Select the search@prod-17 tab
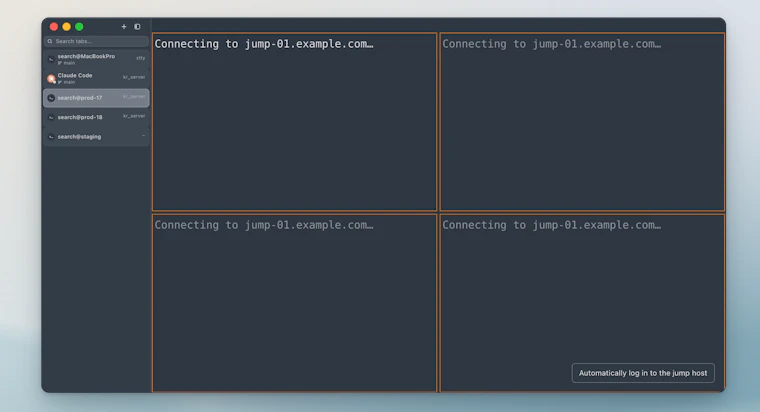 (96, 98)
